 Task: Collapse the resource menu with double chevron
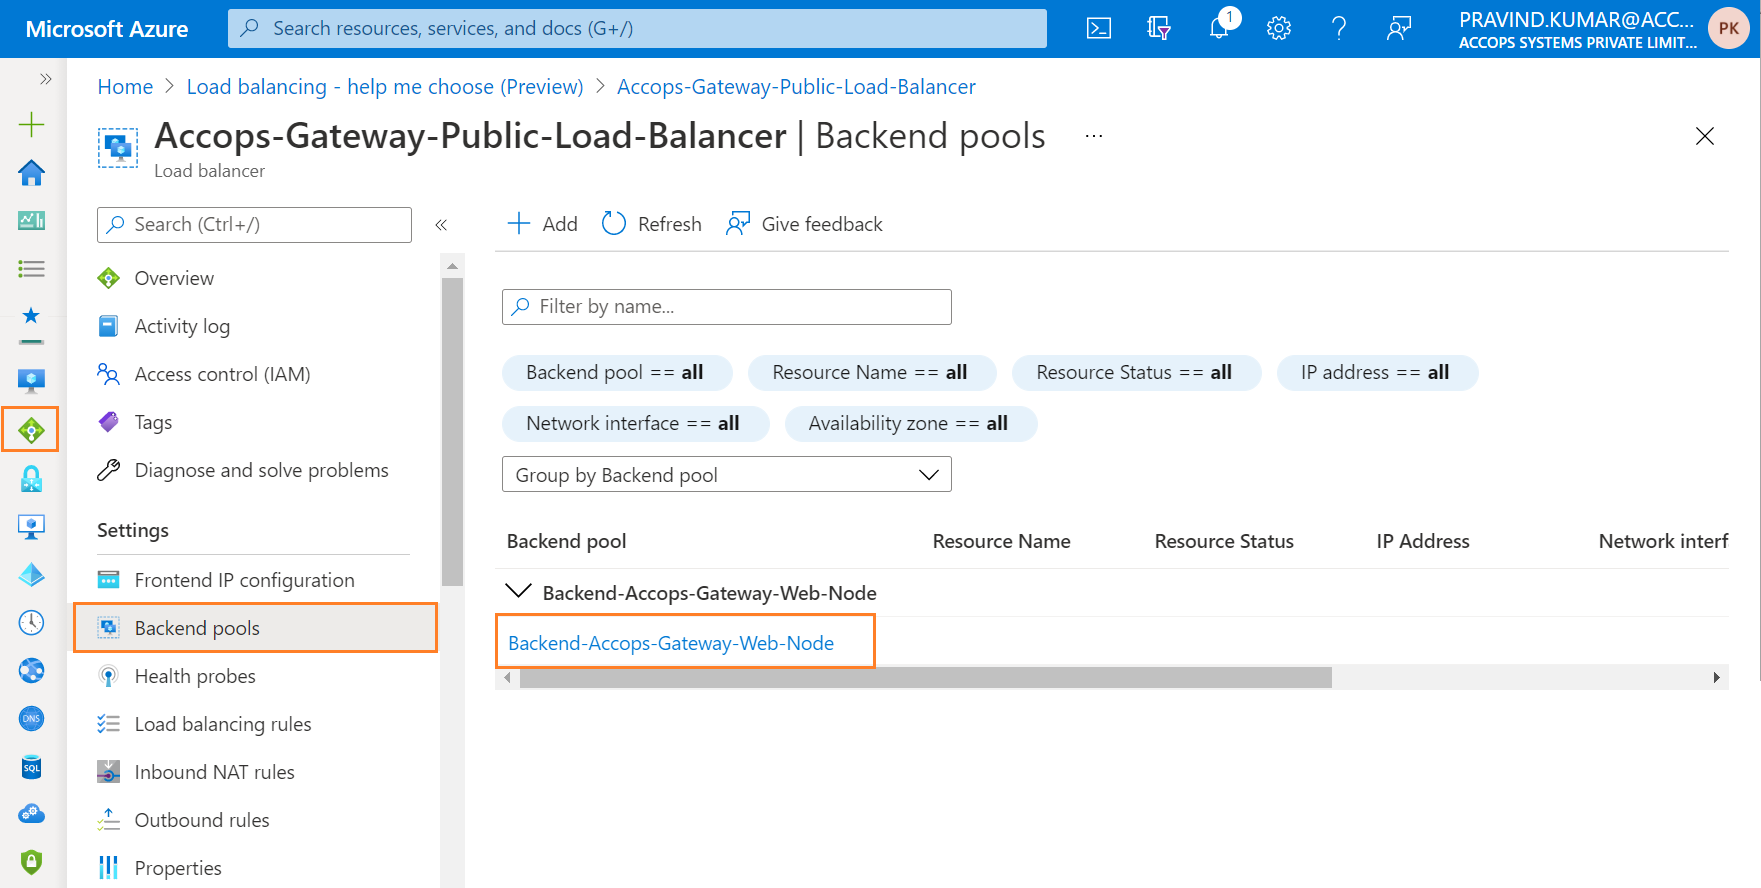[441, 225]
